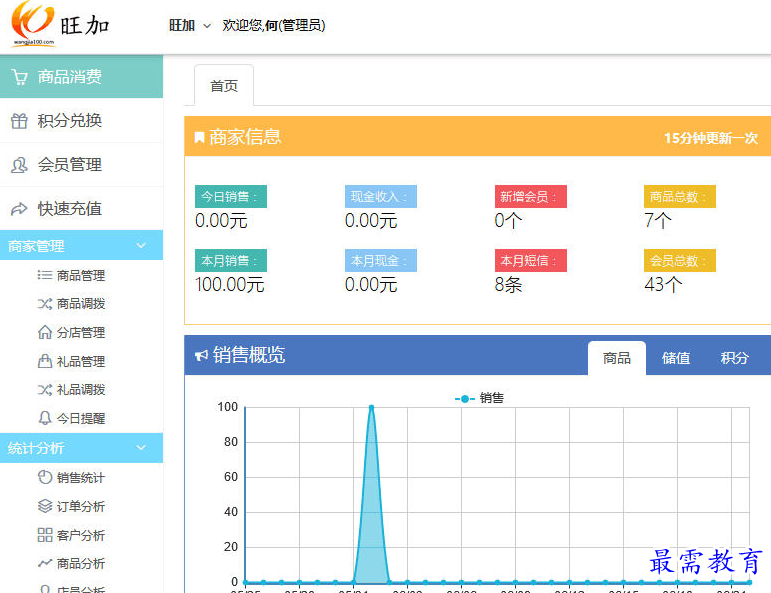Open the 旺加 dropdown in header
Image resolution: width=771 pixels, height=593 pixels.
coord(190,26)
